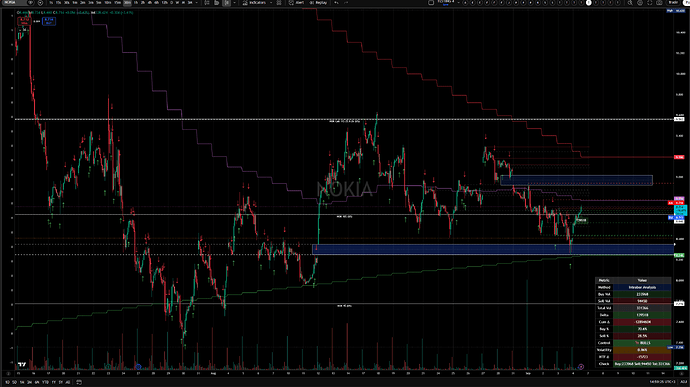Choose the second chart style icon in toolbar
This screenshot has height=387, width=690.
click(x=217, y=2)
